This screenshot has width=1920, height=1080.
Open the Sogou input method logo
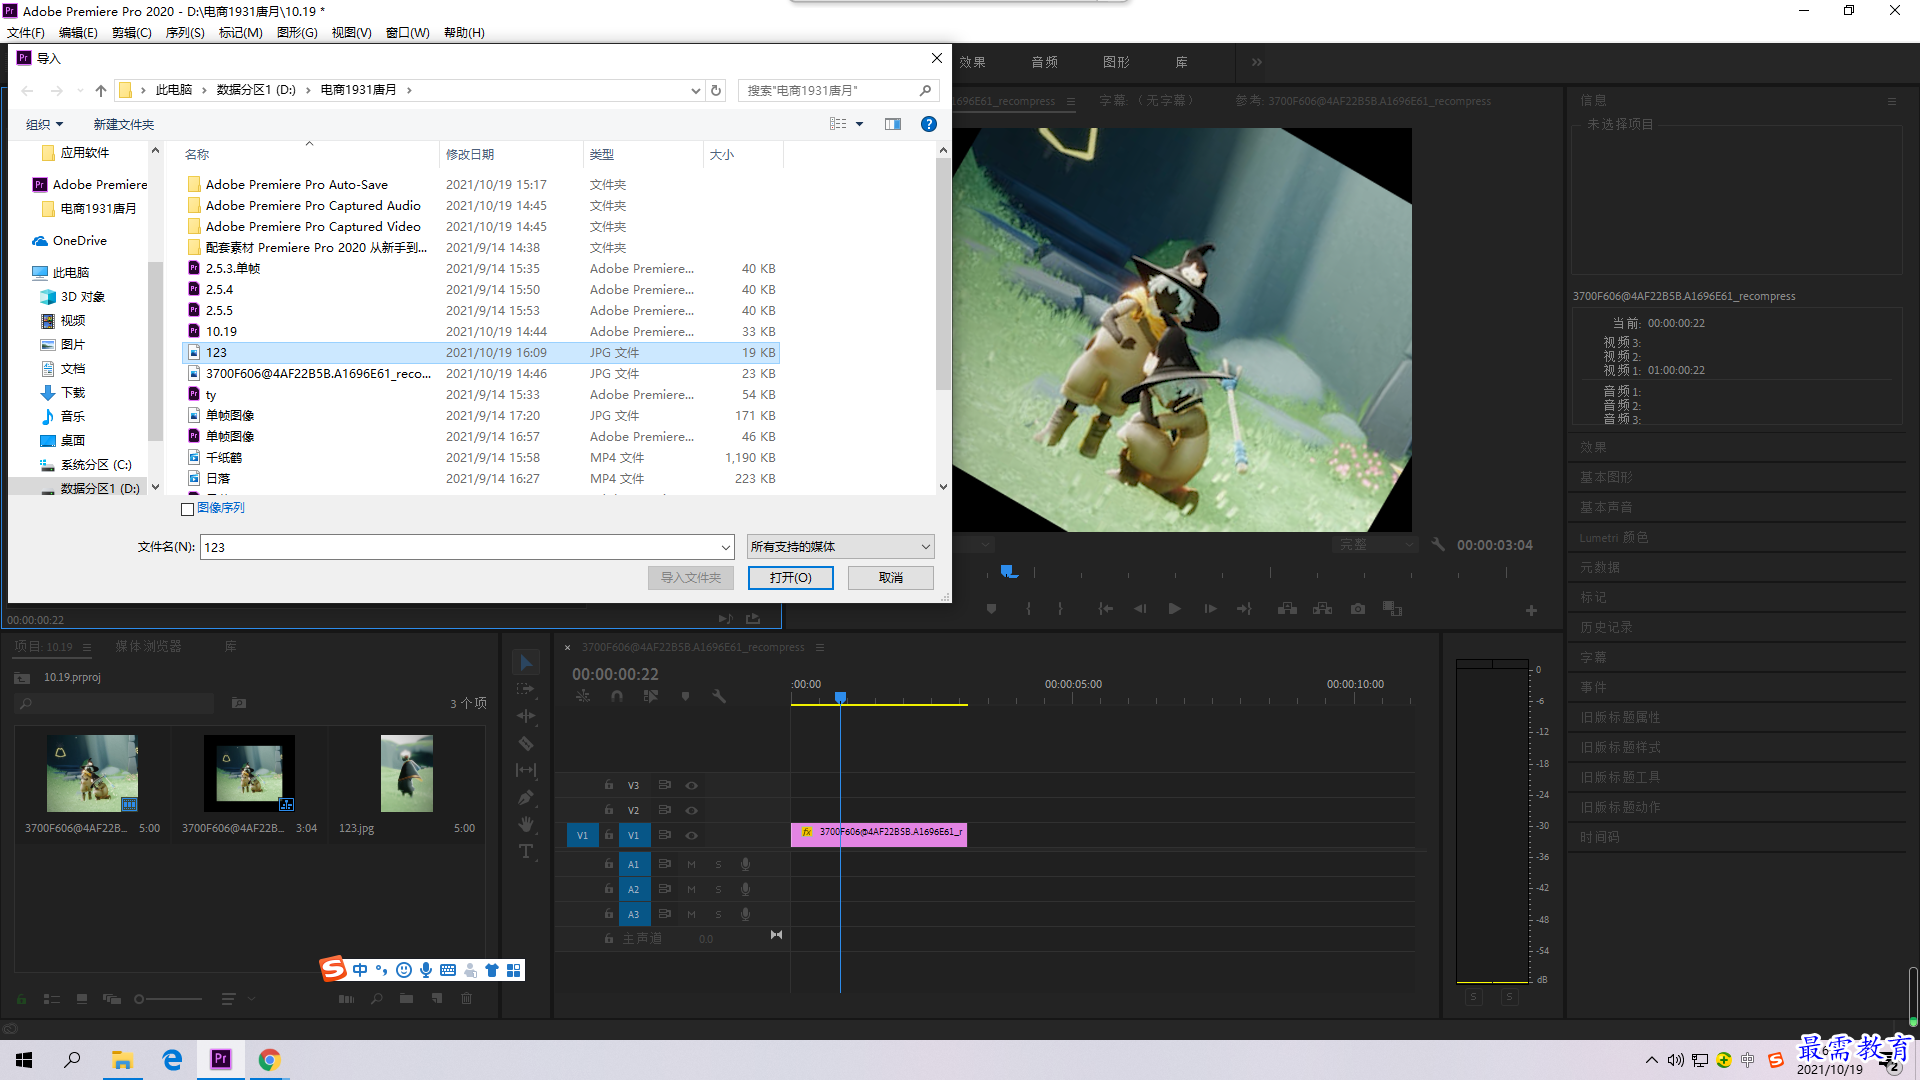(333, 969)
